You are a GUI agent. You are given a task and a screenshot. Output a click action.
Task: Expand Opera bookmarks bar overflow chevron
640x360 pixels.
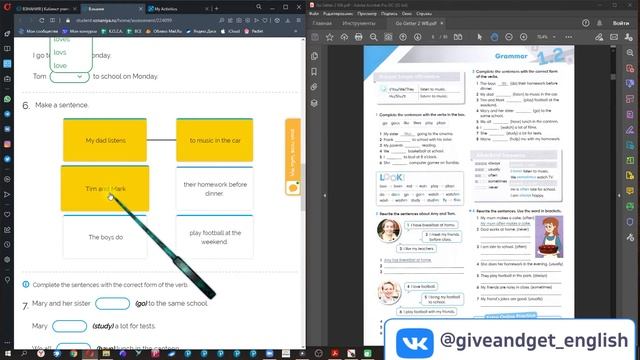[296, 31]
